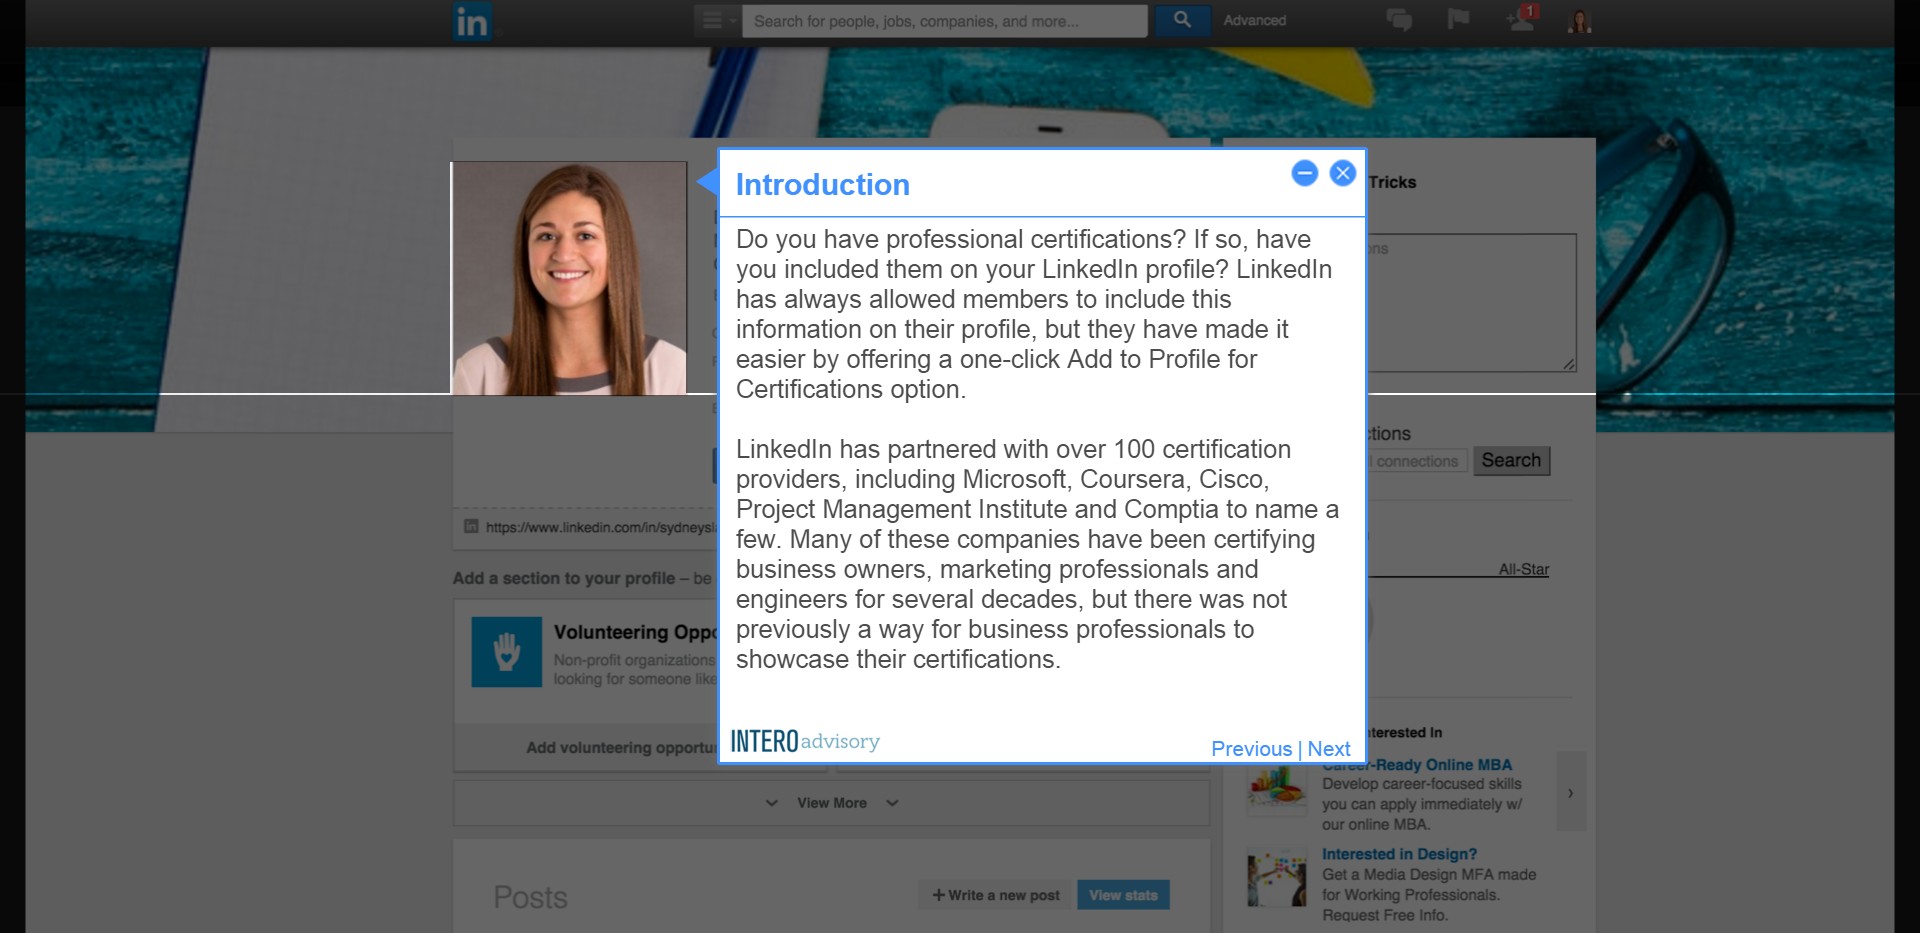Click the notes text area in sidebar
This screenshot has height=933, width=1920.
(x=1472, y=303)
